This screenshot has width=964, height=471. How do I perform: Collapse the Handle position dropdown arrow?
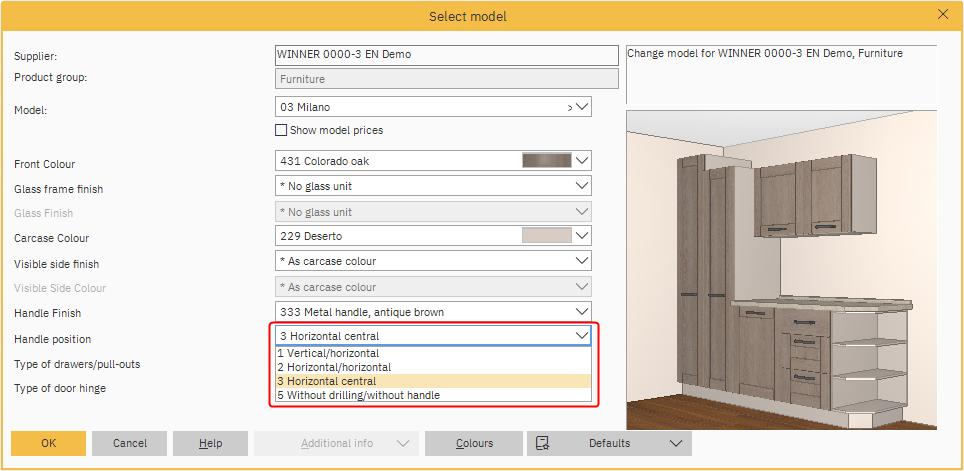[x=582, y=336]
